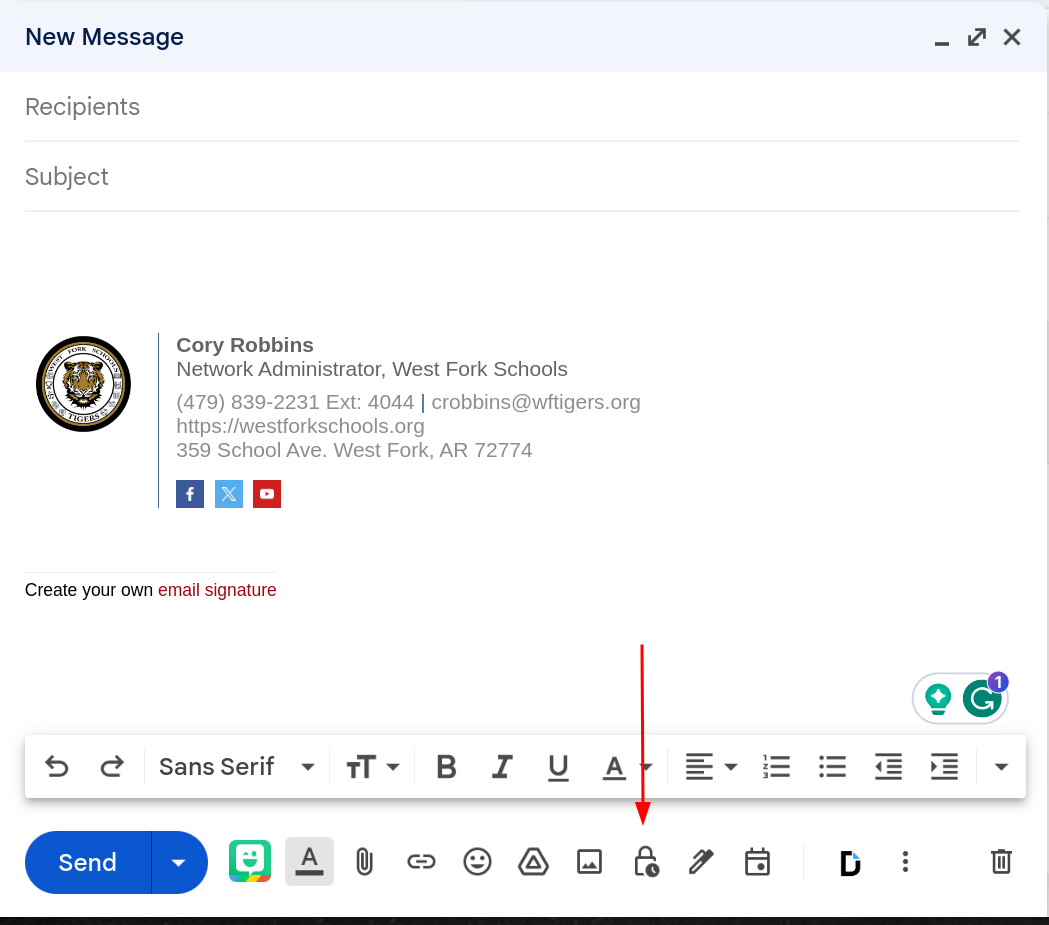Image resolution: width=1049 pixels, height=925 pixels.
Task: Send the email message
Action: [88, 862]
